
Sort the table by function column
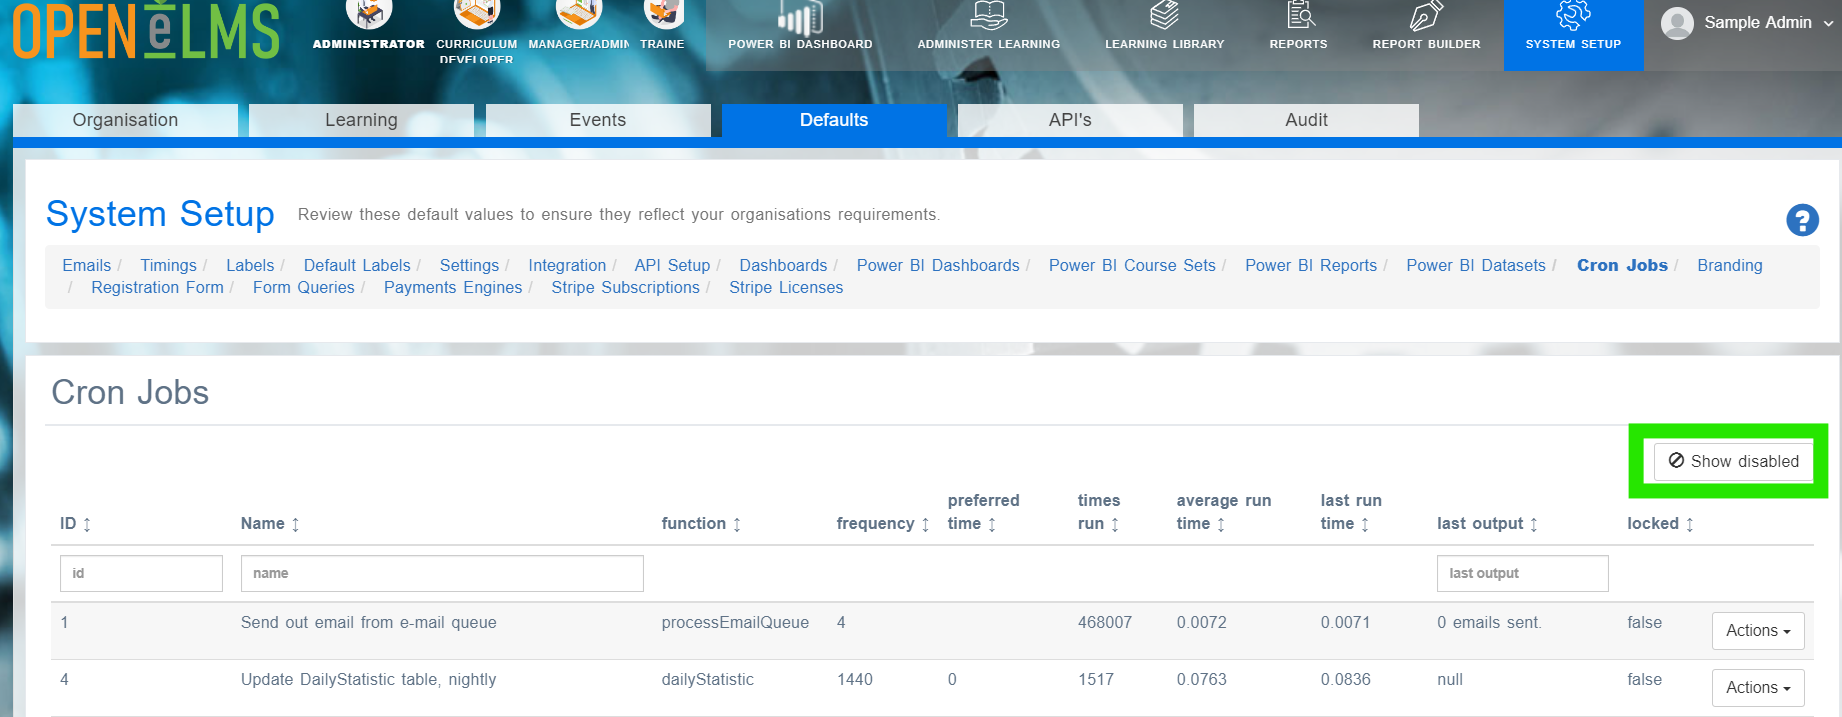701,524
